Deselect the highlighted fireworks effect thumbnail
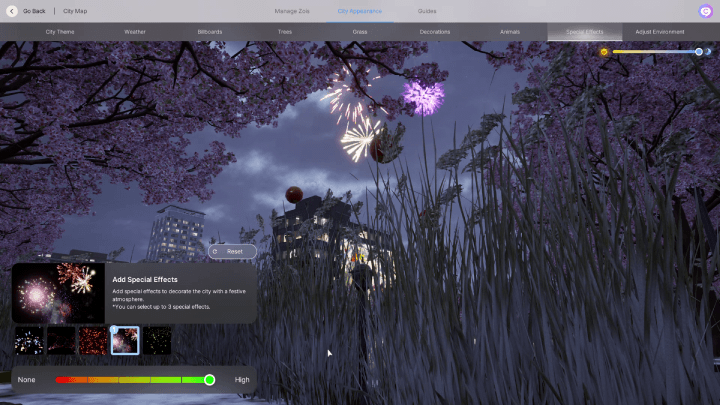Image resolution: width=720 pixels, height=405 pixels. (125, 341)
